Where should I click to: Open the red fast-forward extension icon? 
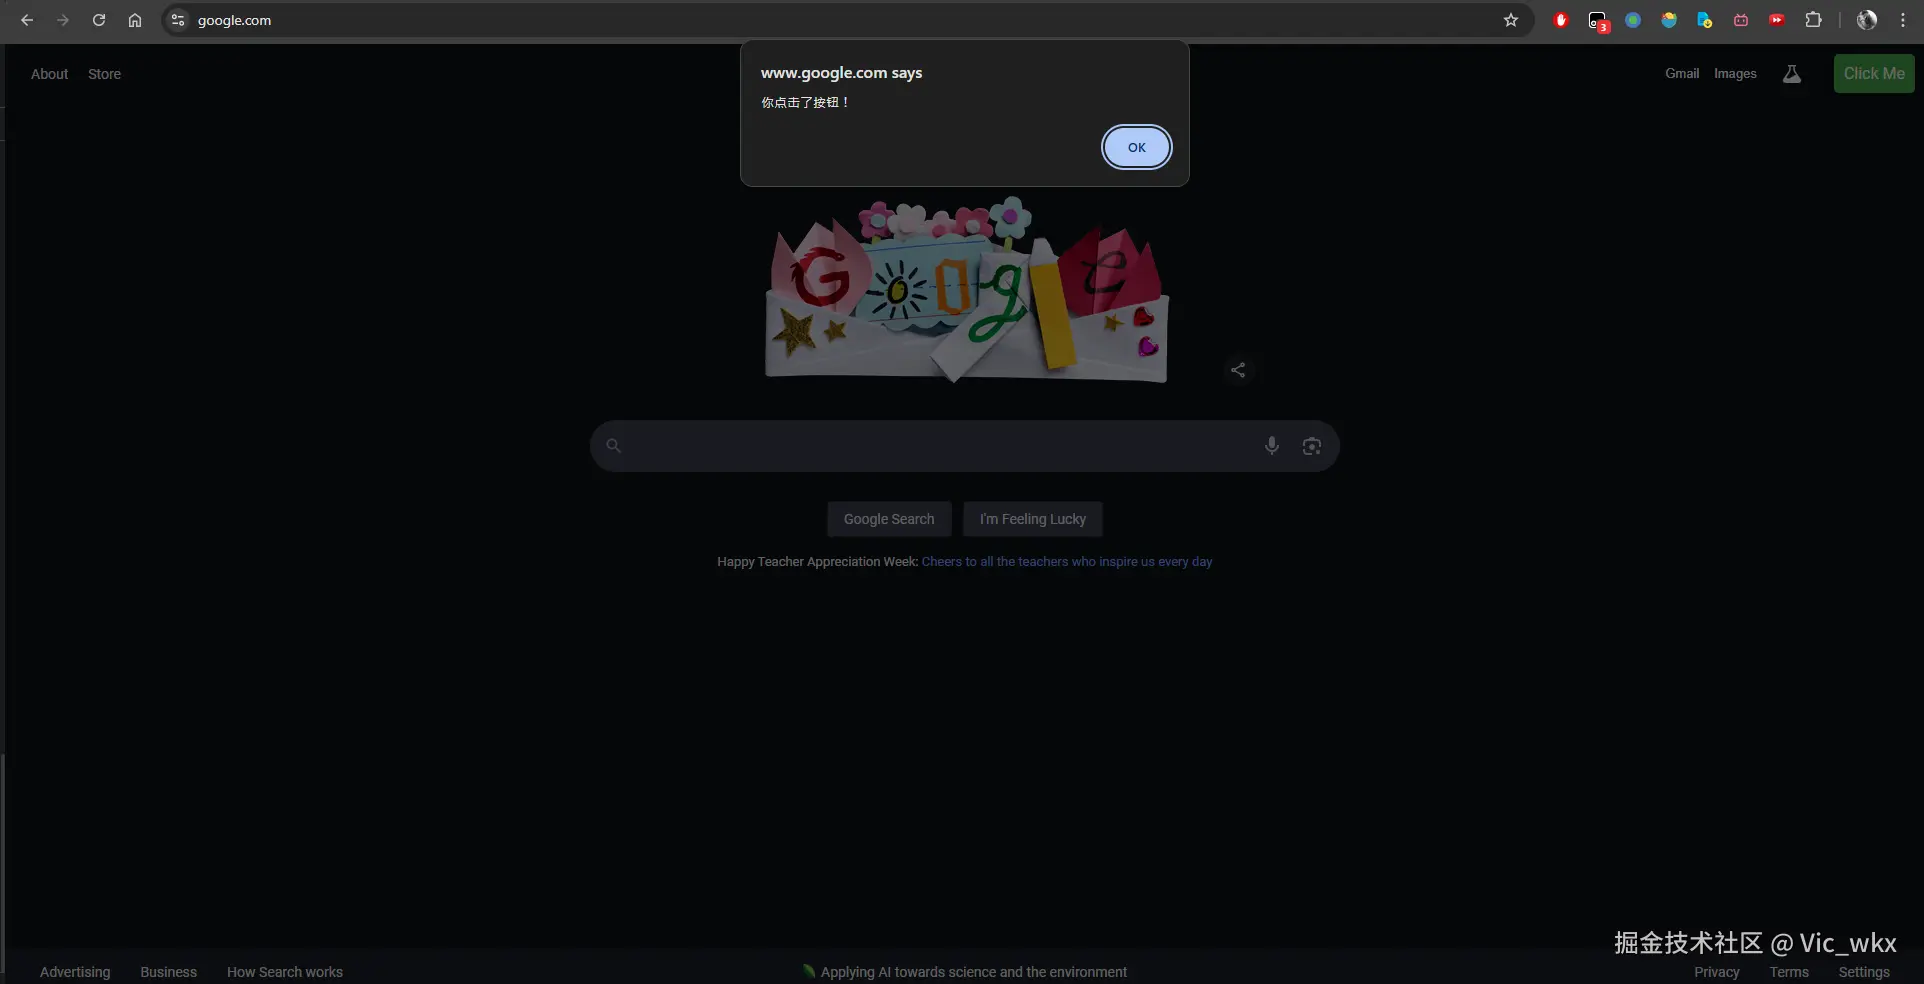click(x=1777, y=20)
